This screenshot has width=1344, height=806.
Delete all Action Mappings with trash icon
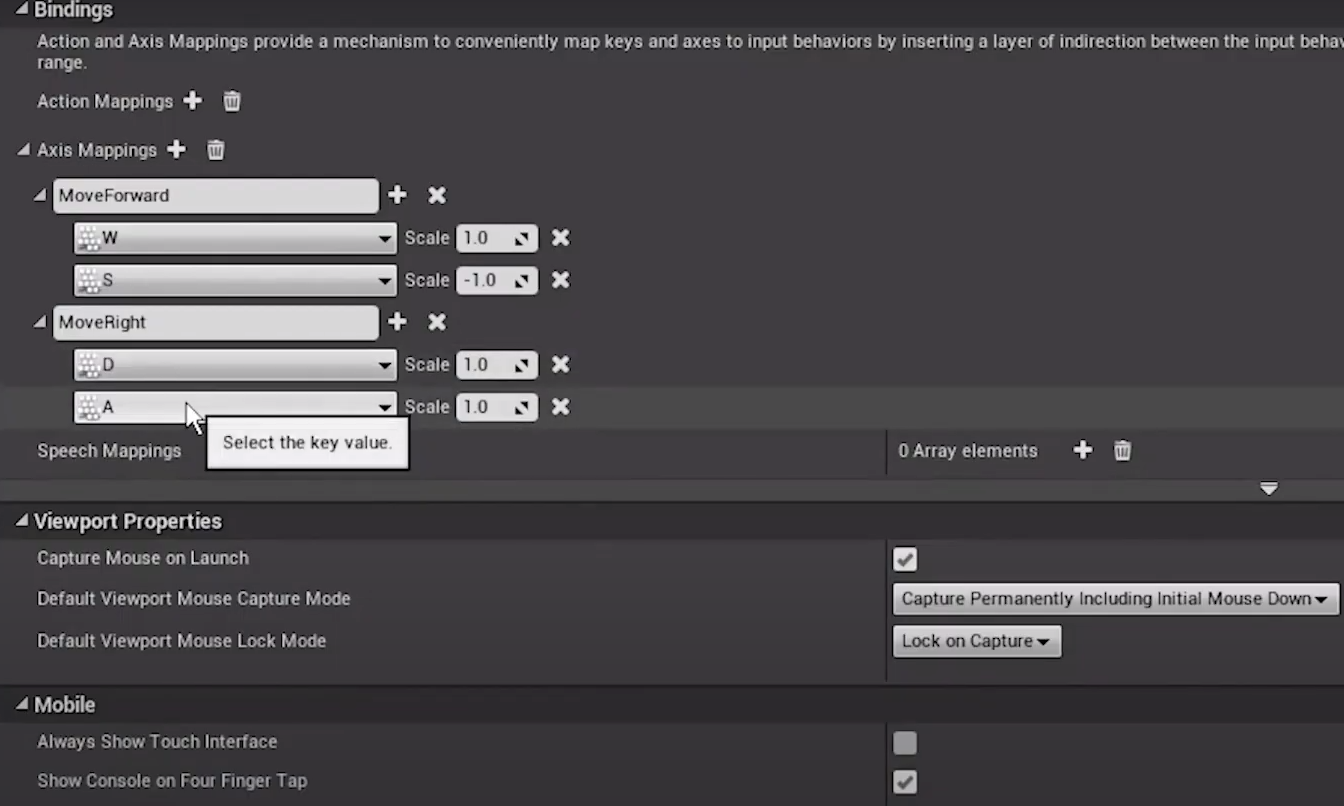pos(231,101)
